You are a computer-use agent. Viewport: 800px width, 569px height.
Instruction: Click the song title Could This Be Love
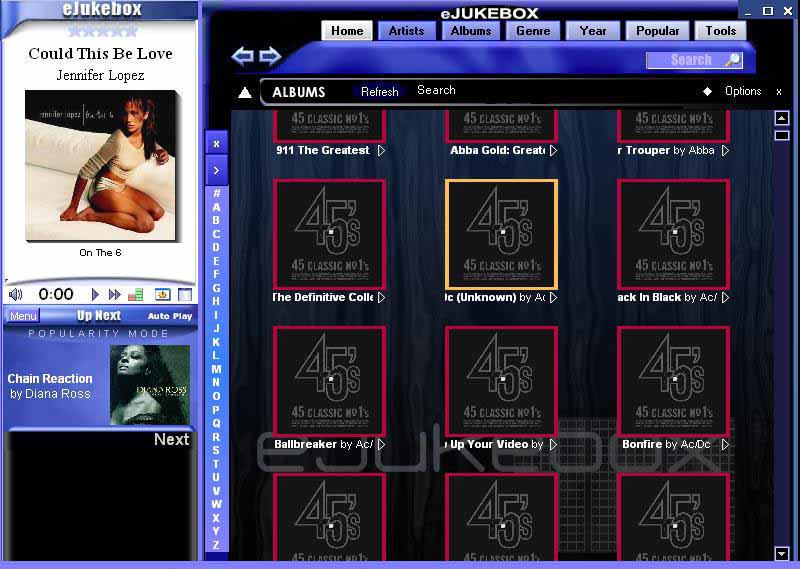[x=101, y=54]
